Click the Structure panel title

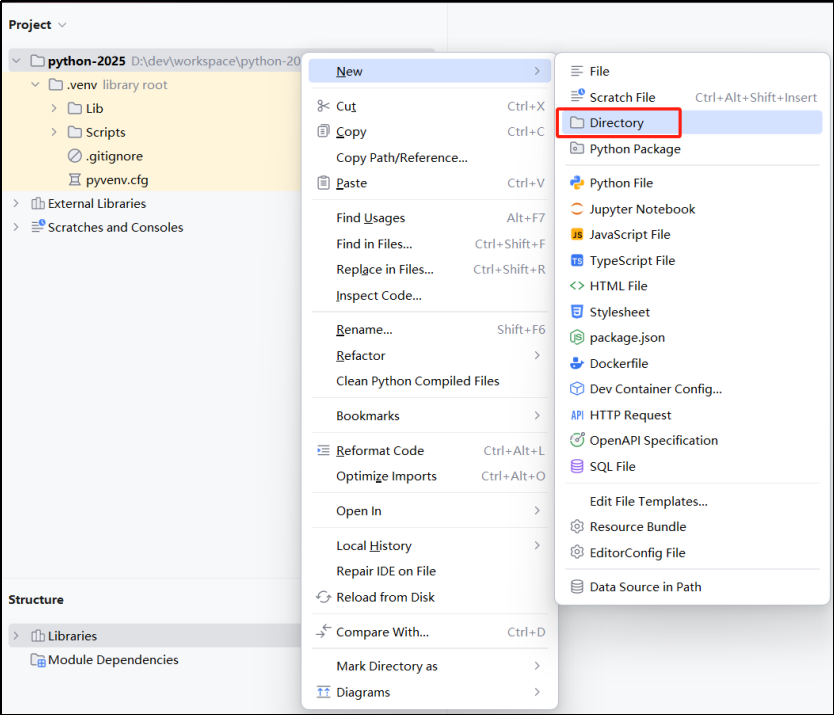click(x=36, y=600)
